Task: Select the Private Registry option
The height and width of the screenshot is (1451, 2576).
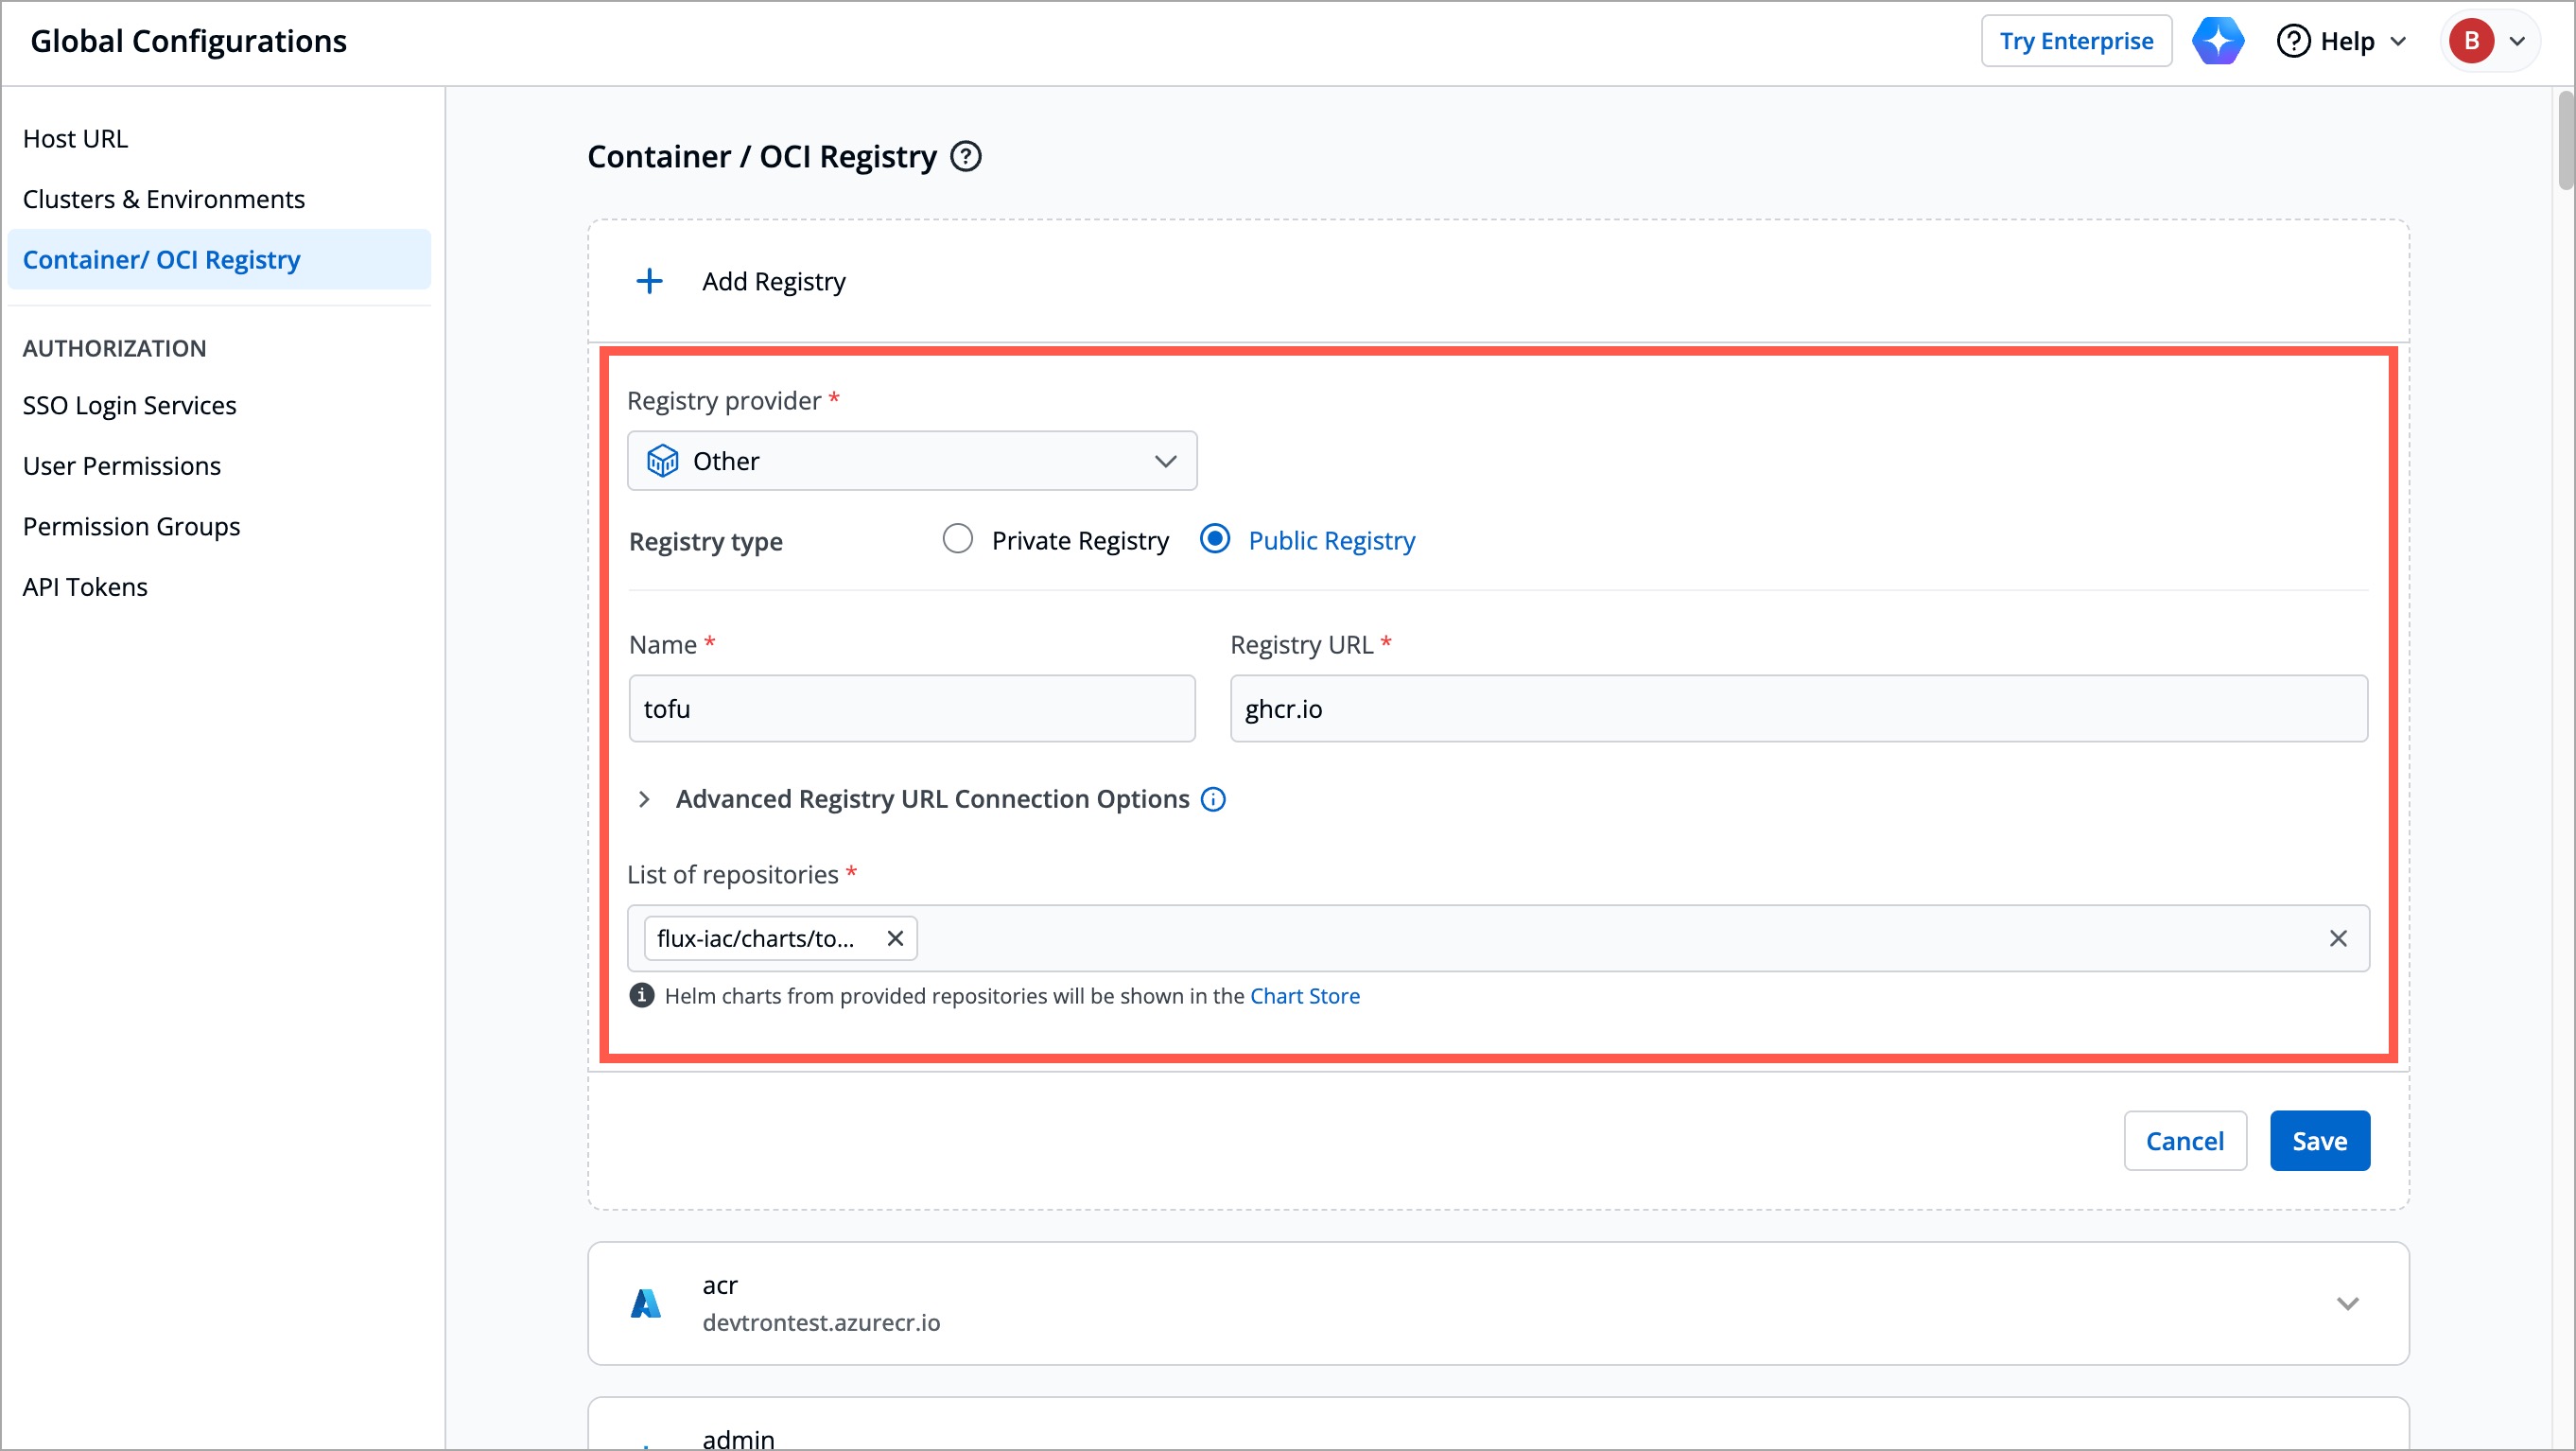Action: [x=957, y=539]
